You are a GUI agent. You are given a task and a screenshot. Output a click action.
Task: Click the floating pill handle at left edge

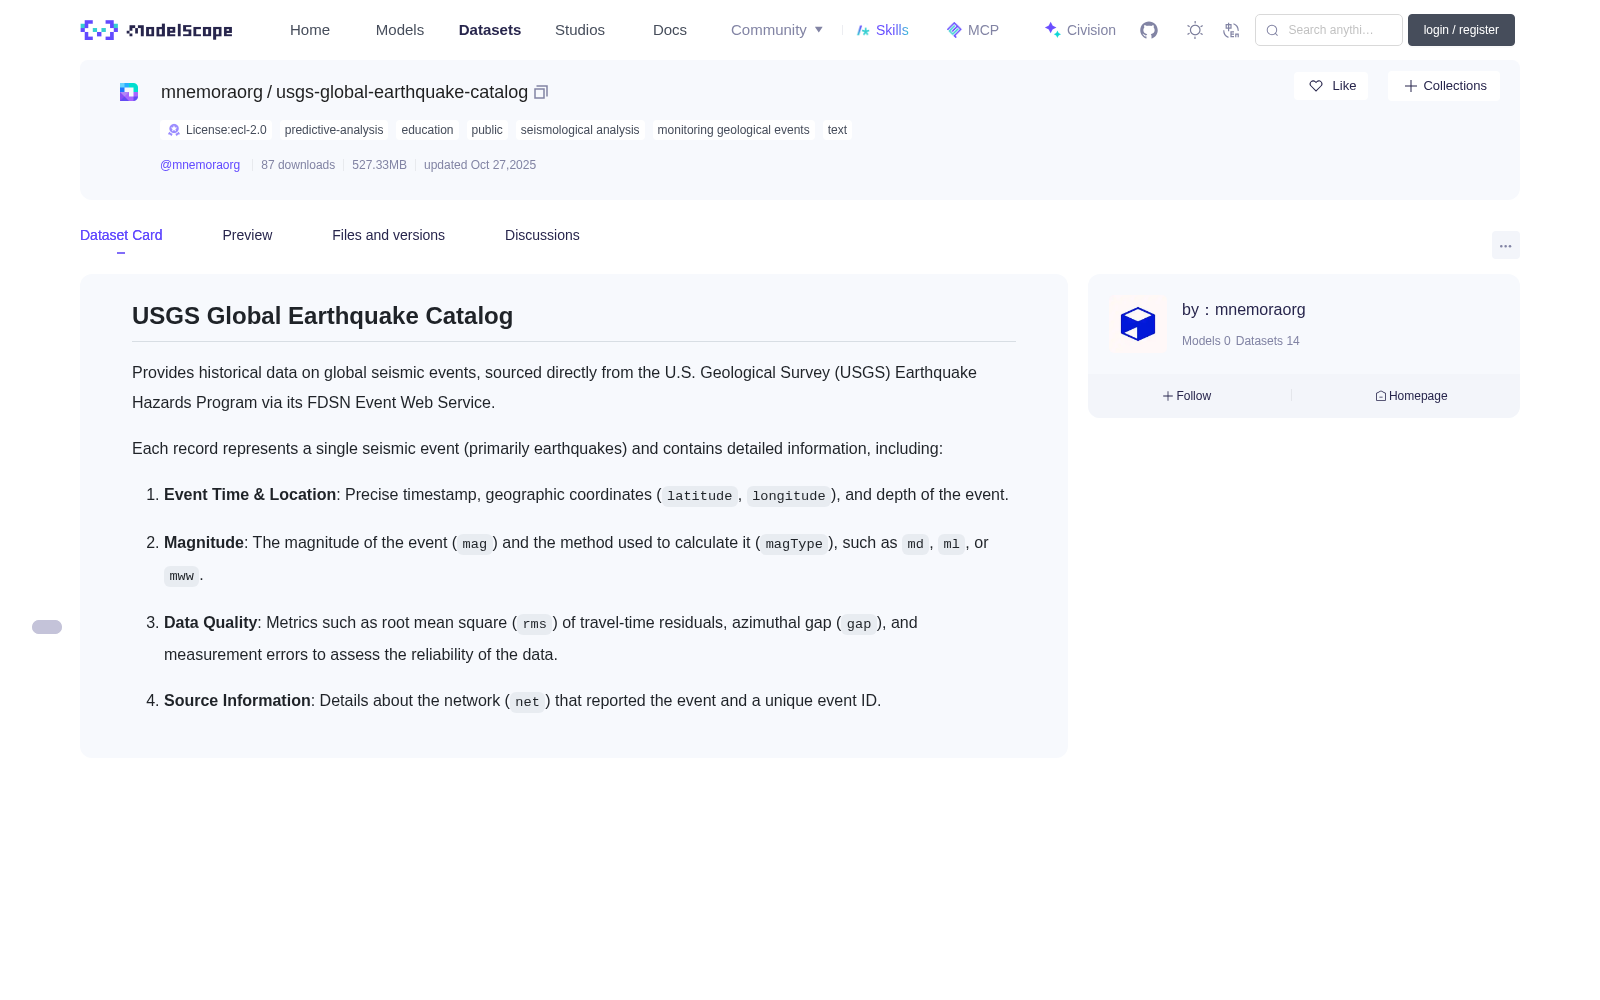pyautogui.click(x=47, y=627)
